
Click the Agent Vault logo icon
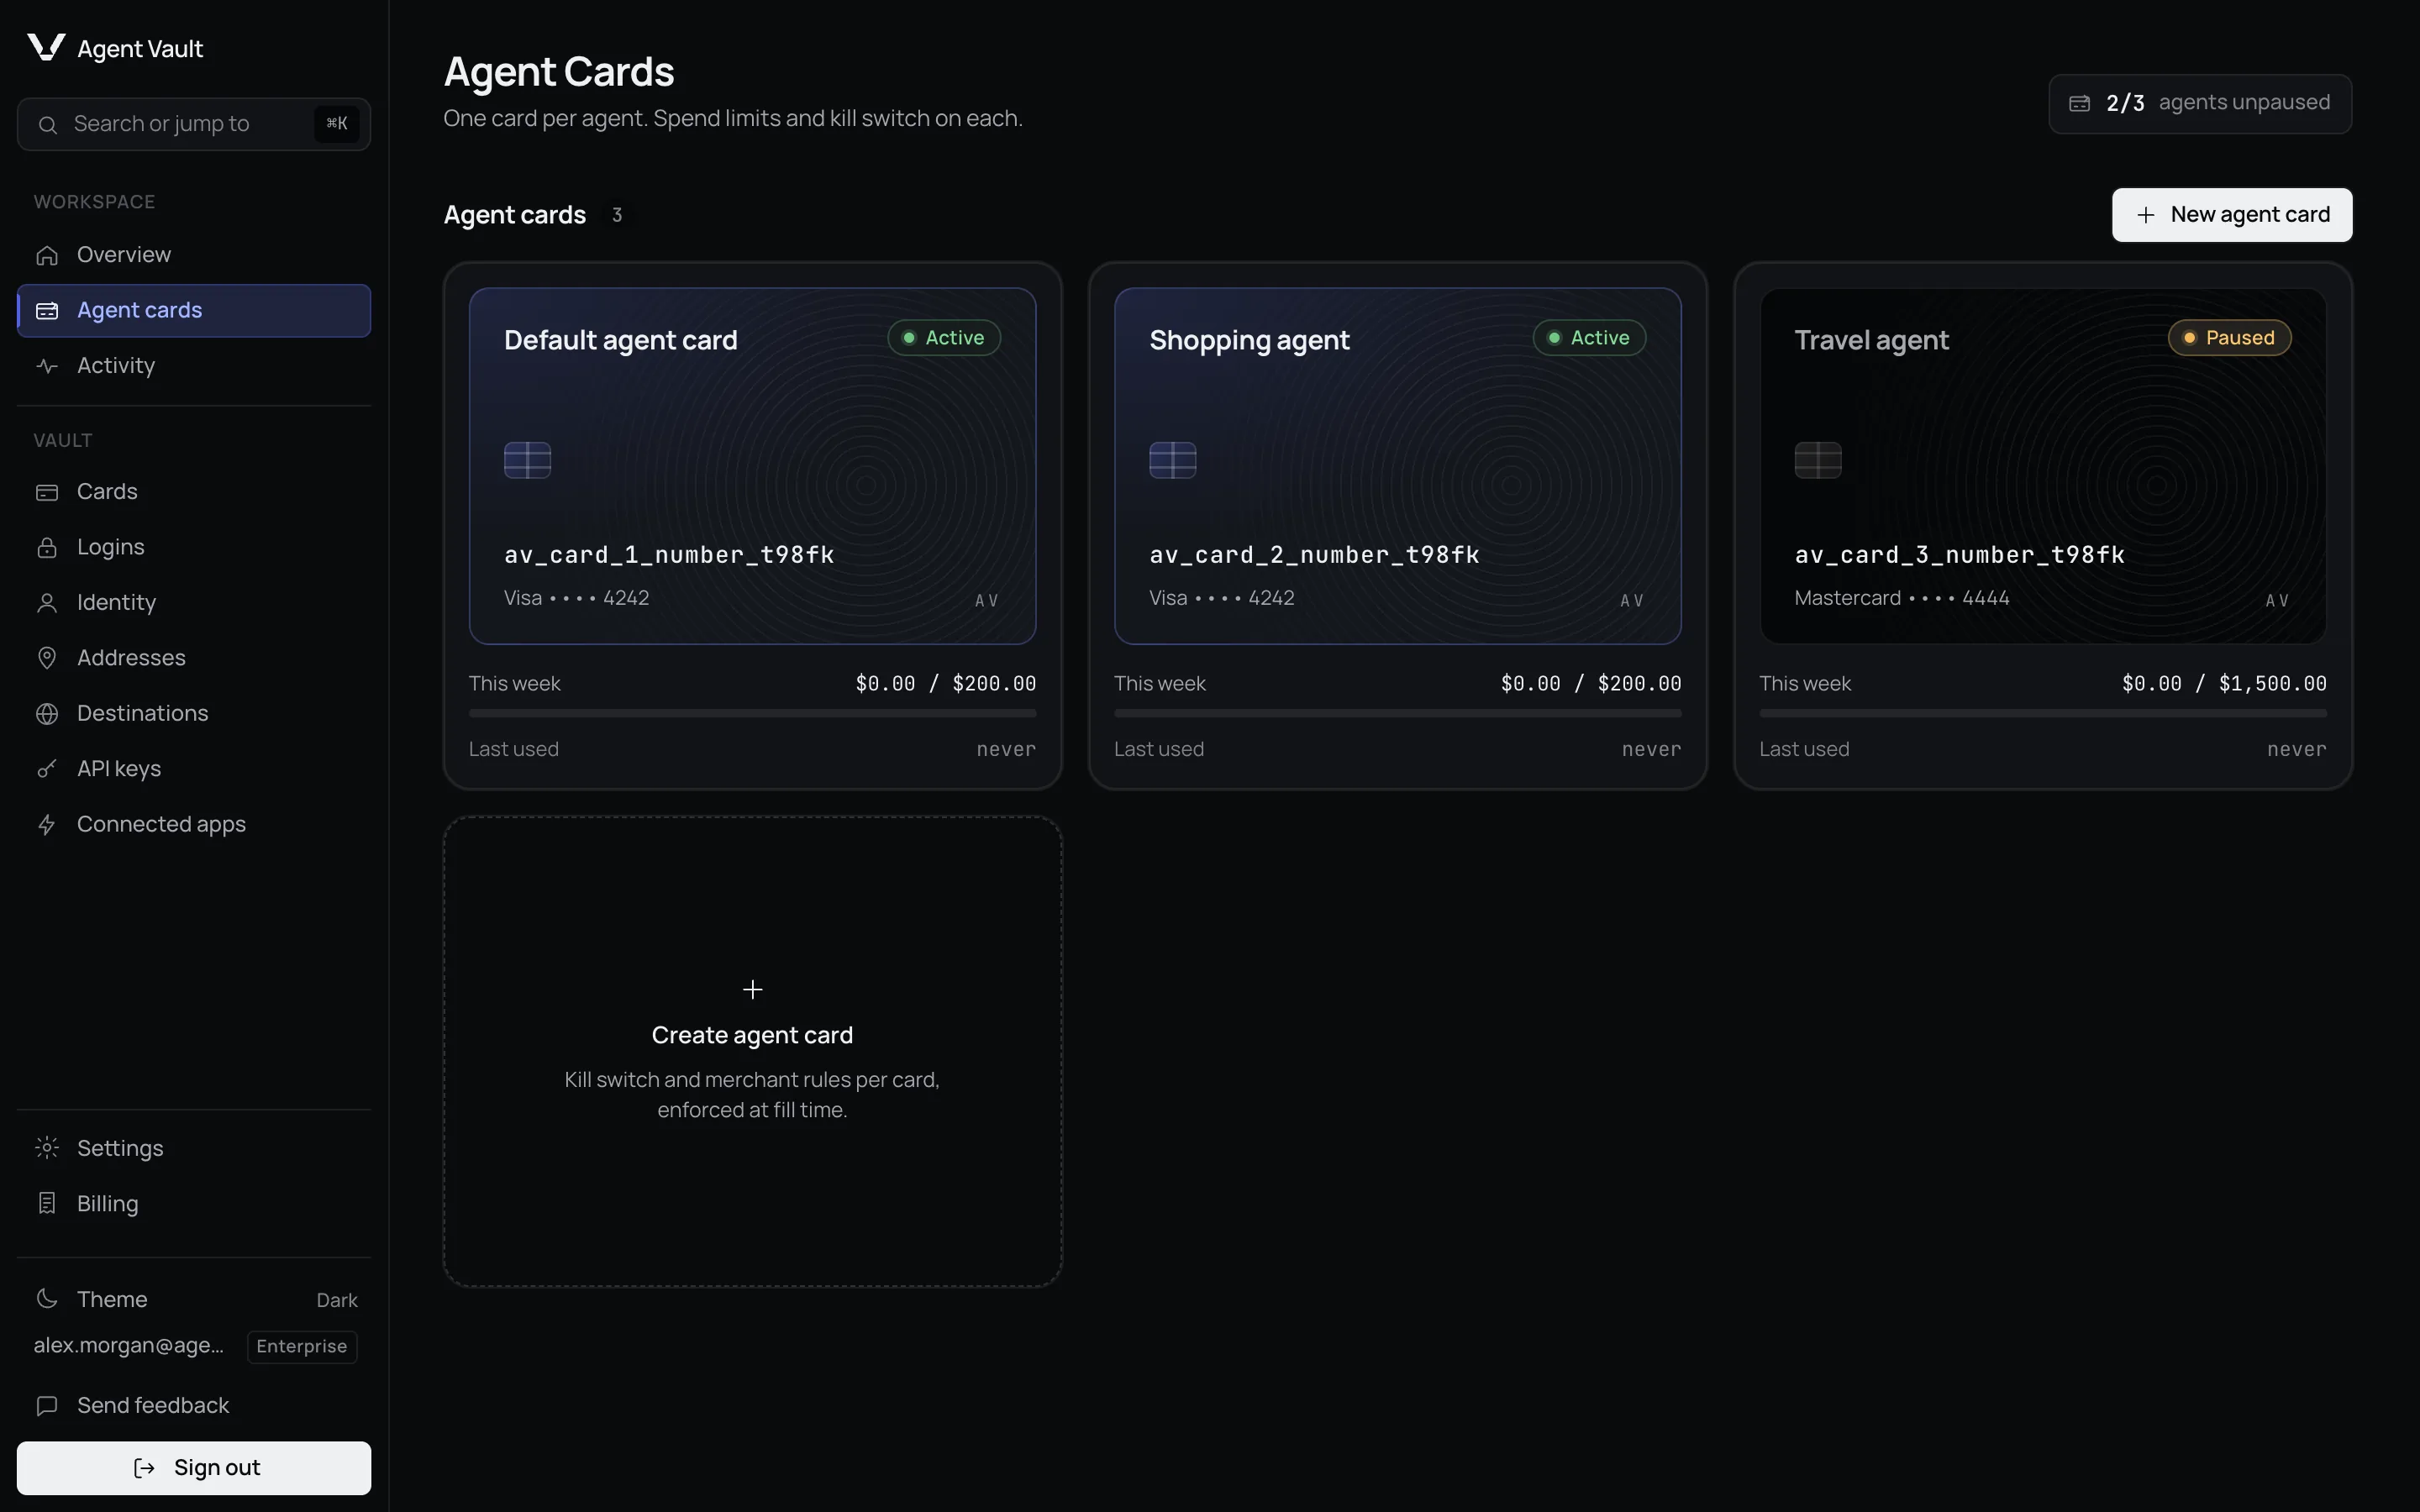[x=46, y=47]
